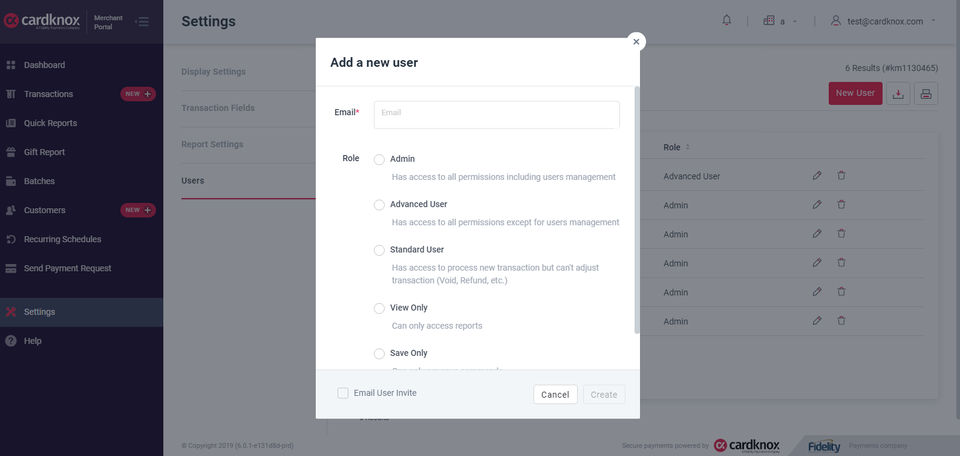Click the edit pencil for Advanced User row

(x=817, y=176)
